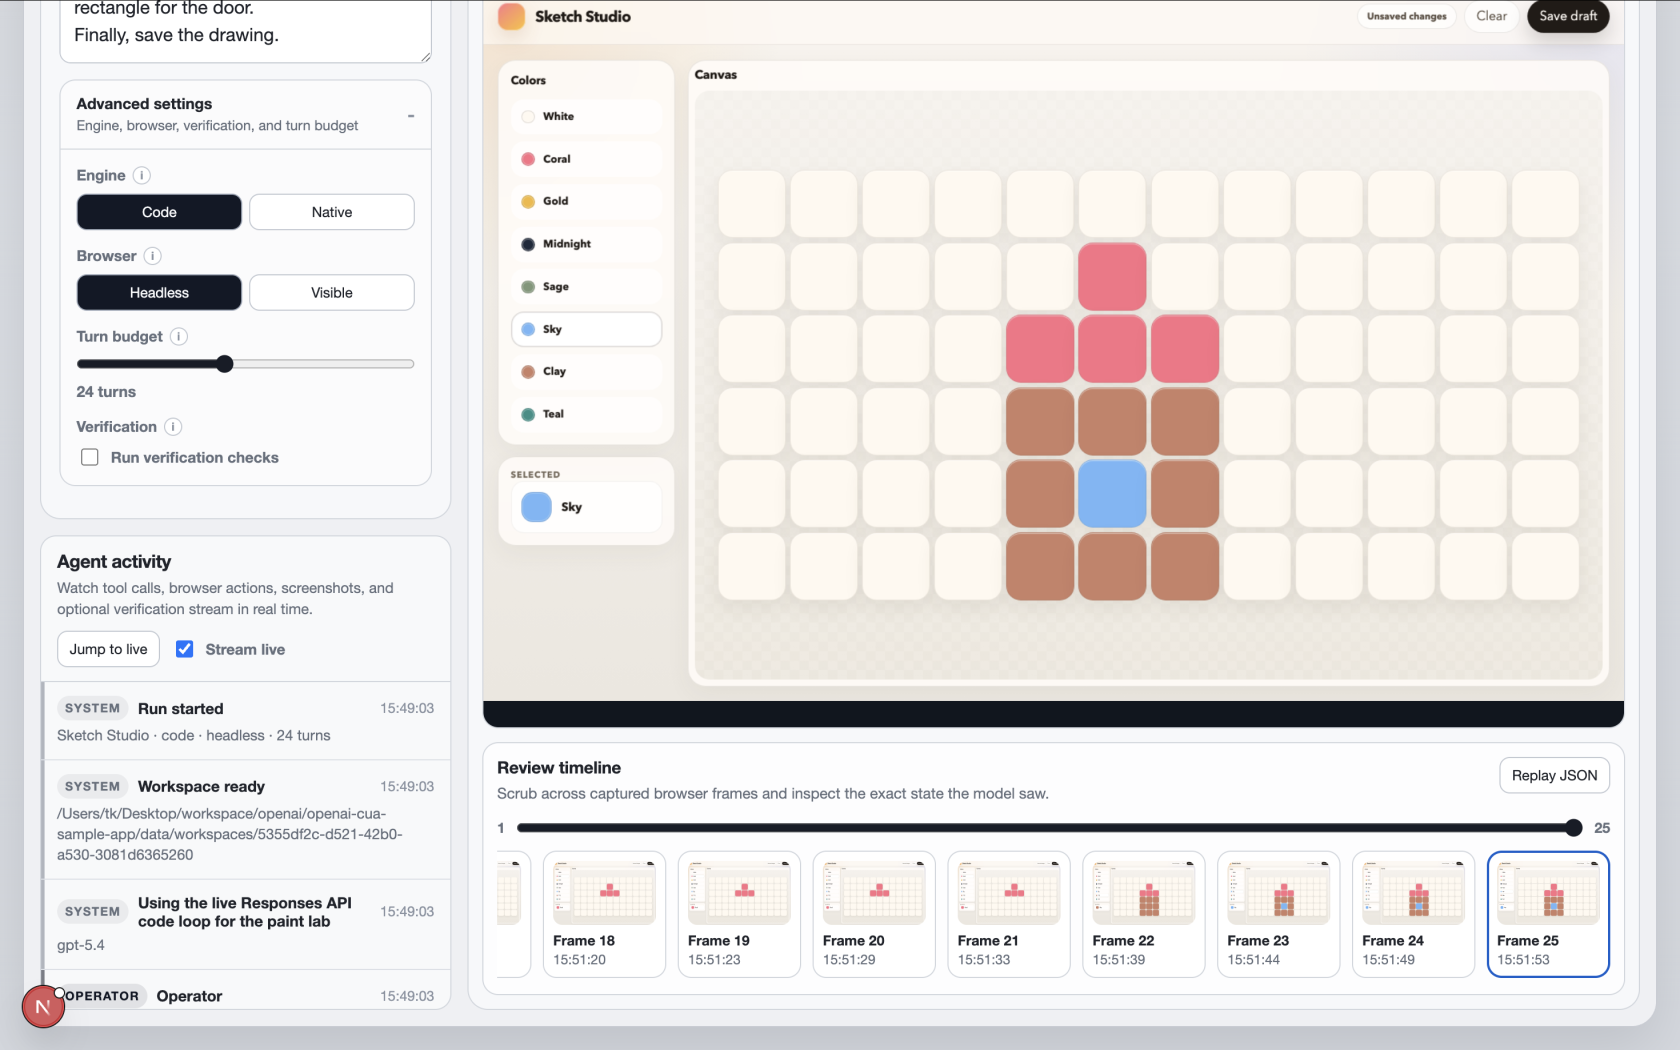Screen dimensions: 1680x1050
Task: Click Save draft button
Action: click(x=1567, y=16)
